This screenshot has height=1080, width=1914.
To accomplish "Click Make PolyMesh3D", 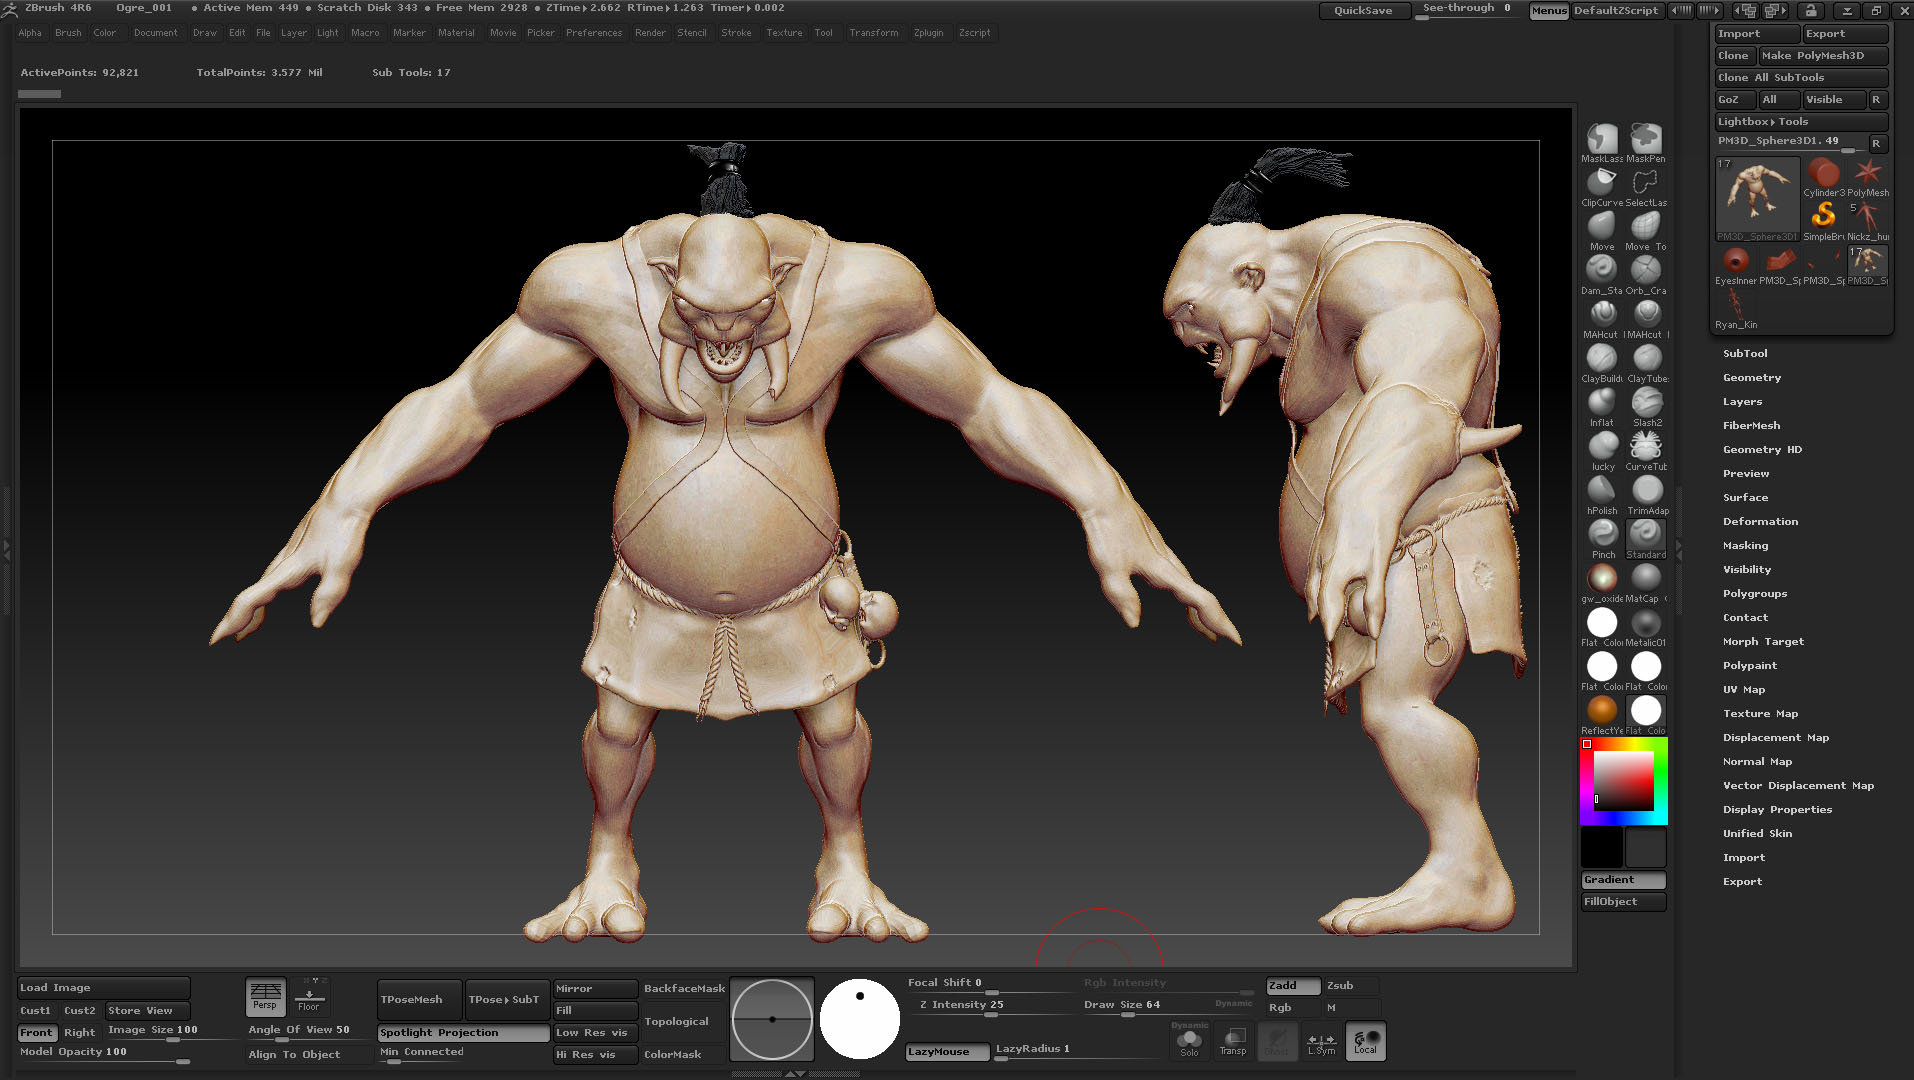I will pyautogui.click(x=1822, y=55).
